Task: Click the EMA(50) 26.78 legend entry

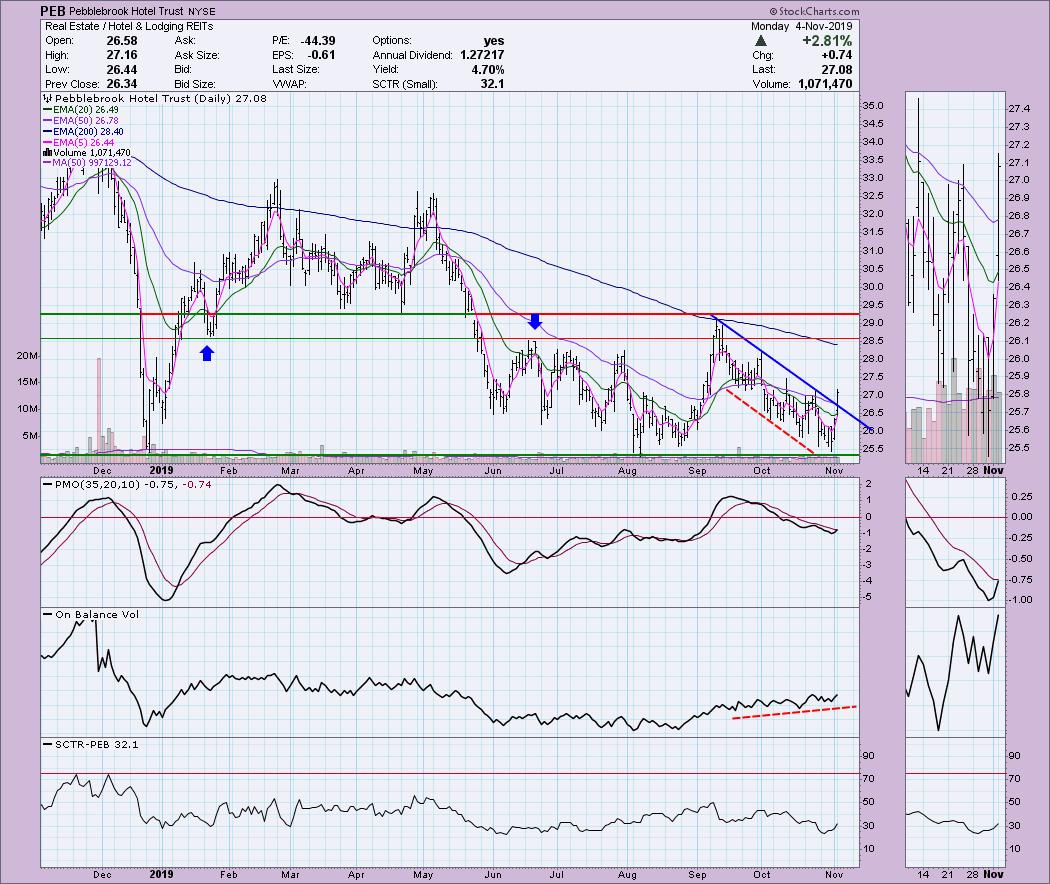Action: (x=81, y=121)
